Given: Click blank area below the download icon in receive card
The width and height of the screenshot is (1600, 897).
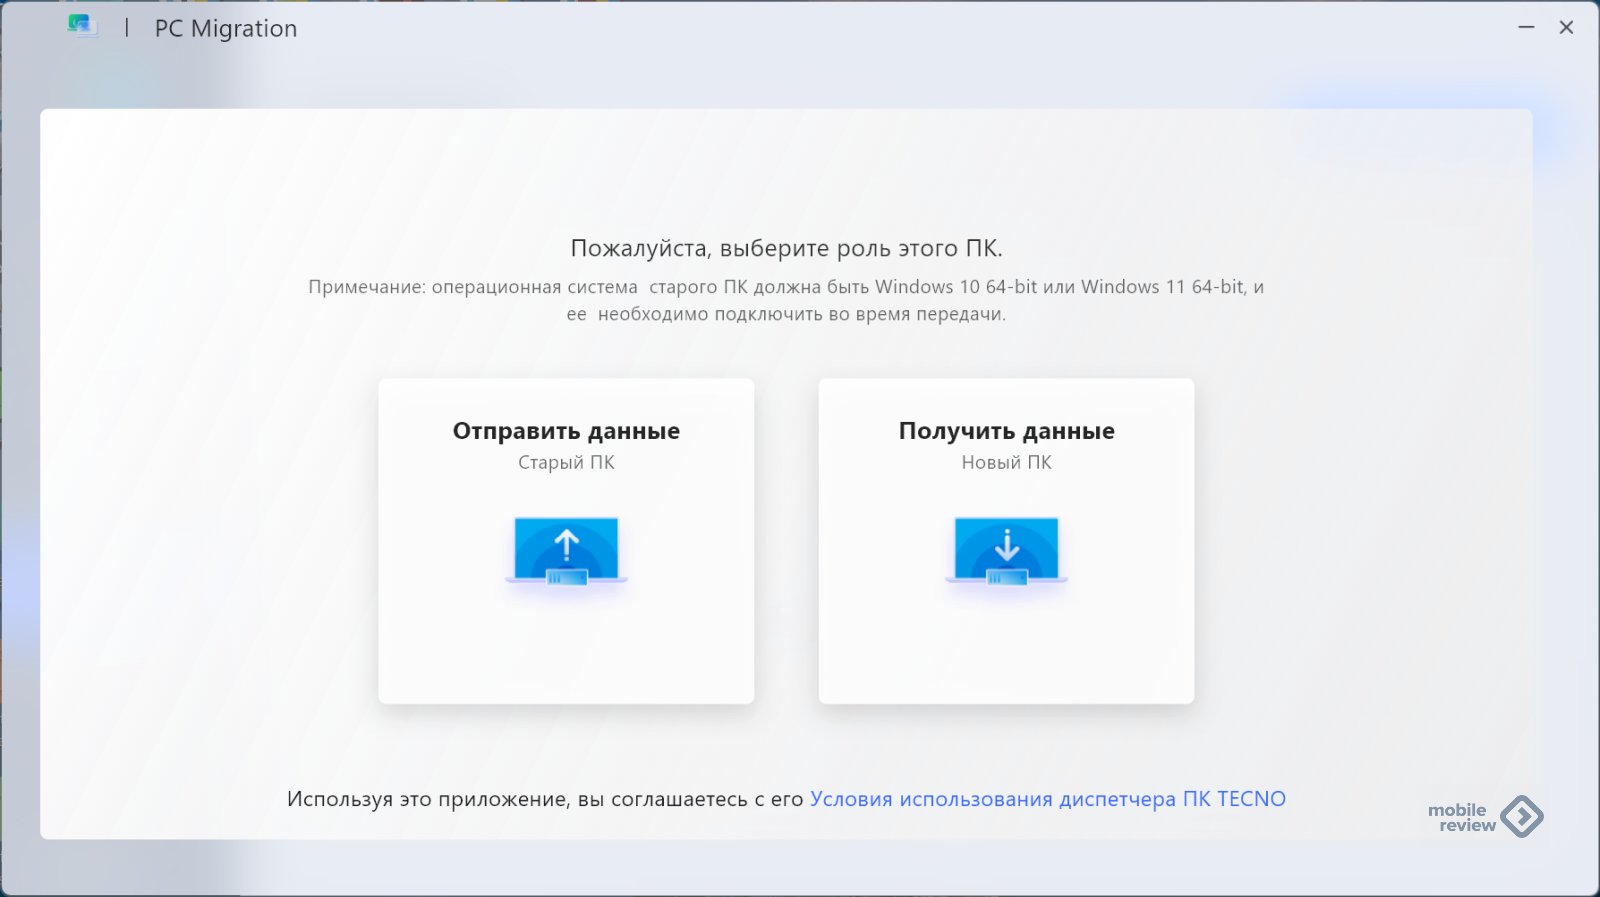Looking at the screenshot, I should 1006,650.
